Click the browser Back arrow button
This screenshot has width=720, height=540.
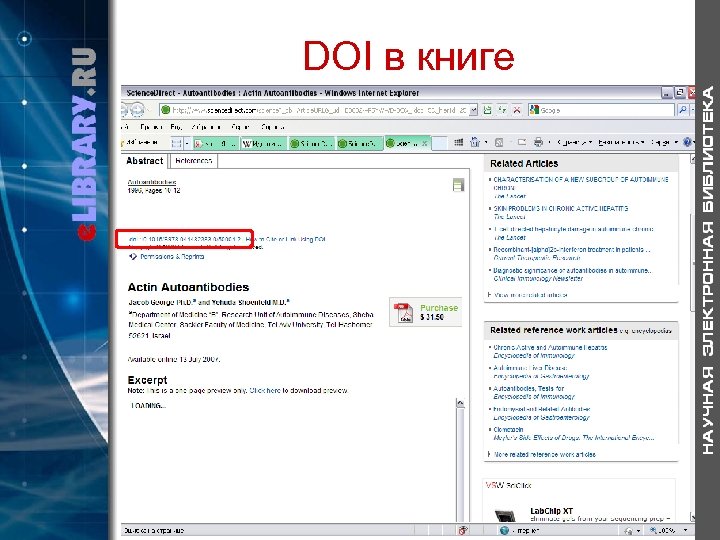tap(123, 110)
